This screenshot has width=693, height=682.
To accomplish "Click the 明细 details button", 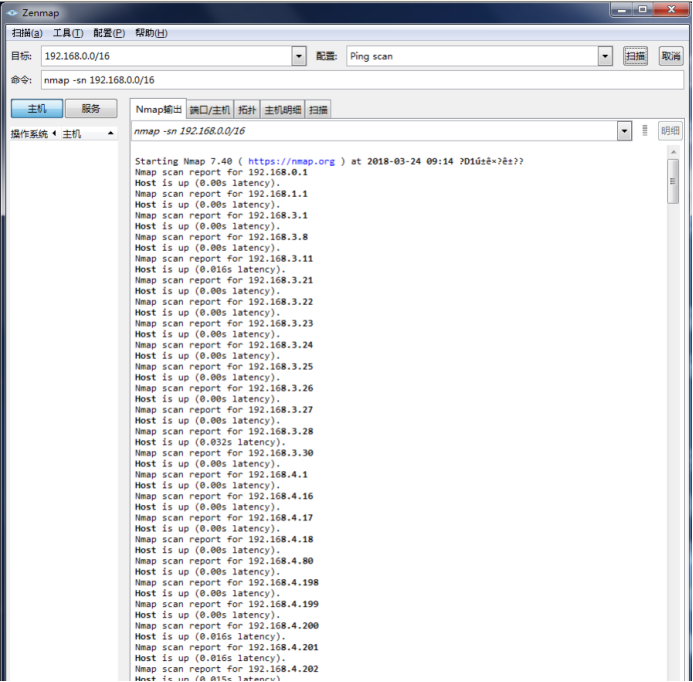I will (670, 131).
